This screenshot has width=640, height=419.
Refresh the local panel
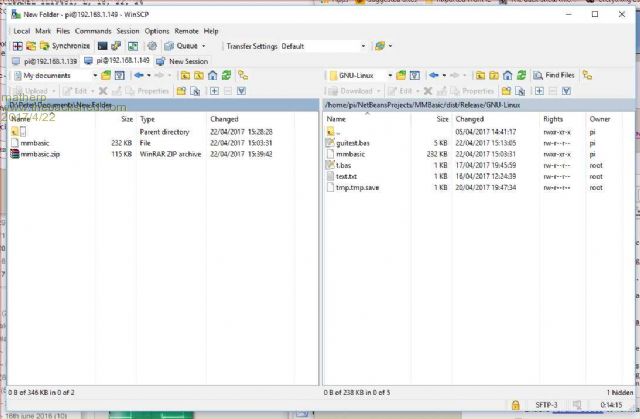tap(227, 75)
